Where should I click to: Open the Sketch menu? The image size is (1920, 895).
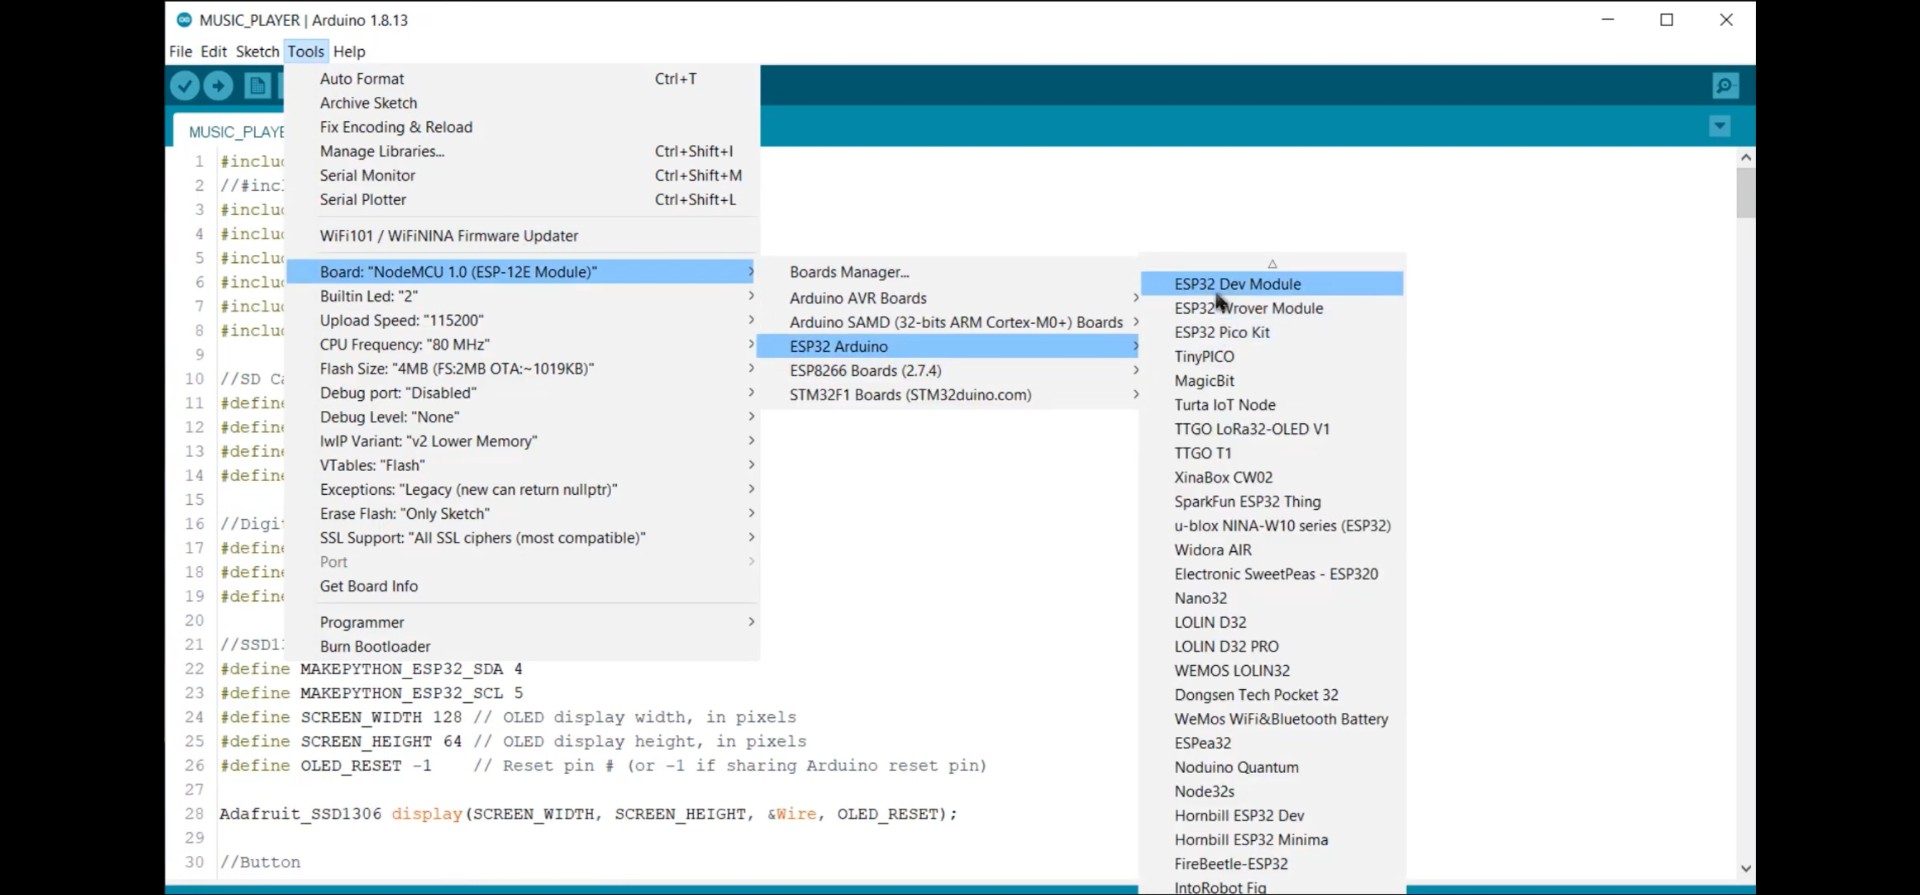pos(257,51)
